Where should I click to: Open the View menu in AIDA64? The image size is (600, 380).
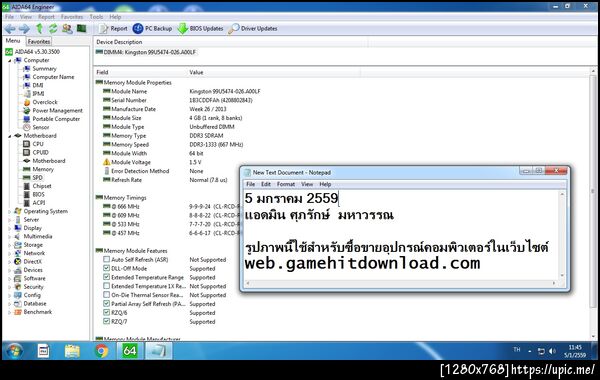26,17
